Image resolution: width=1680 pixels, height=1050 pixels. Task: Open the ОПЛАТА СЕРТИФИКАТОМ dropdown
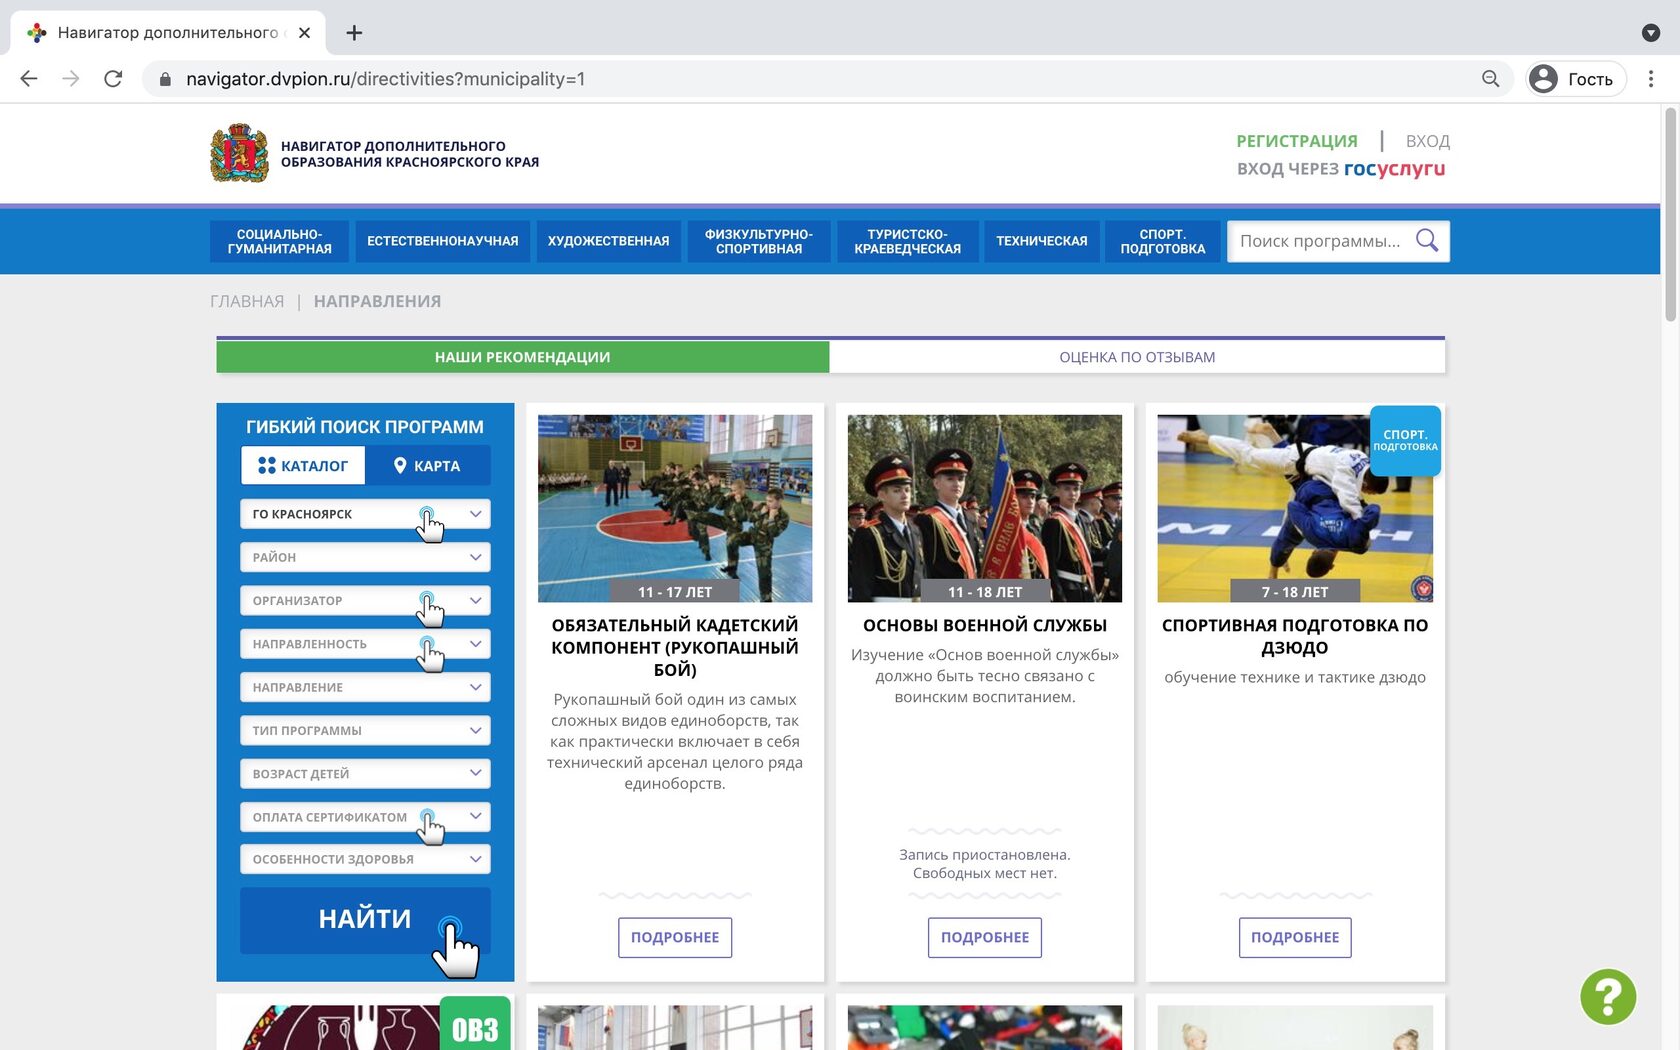(365, 817)
